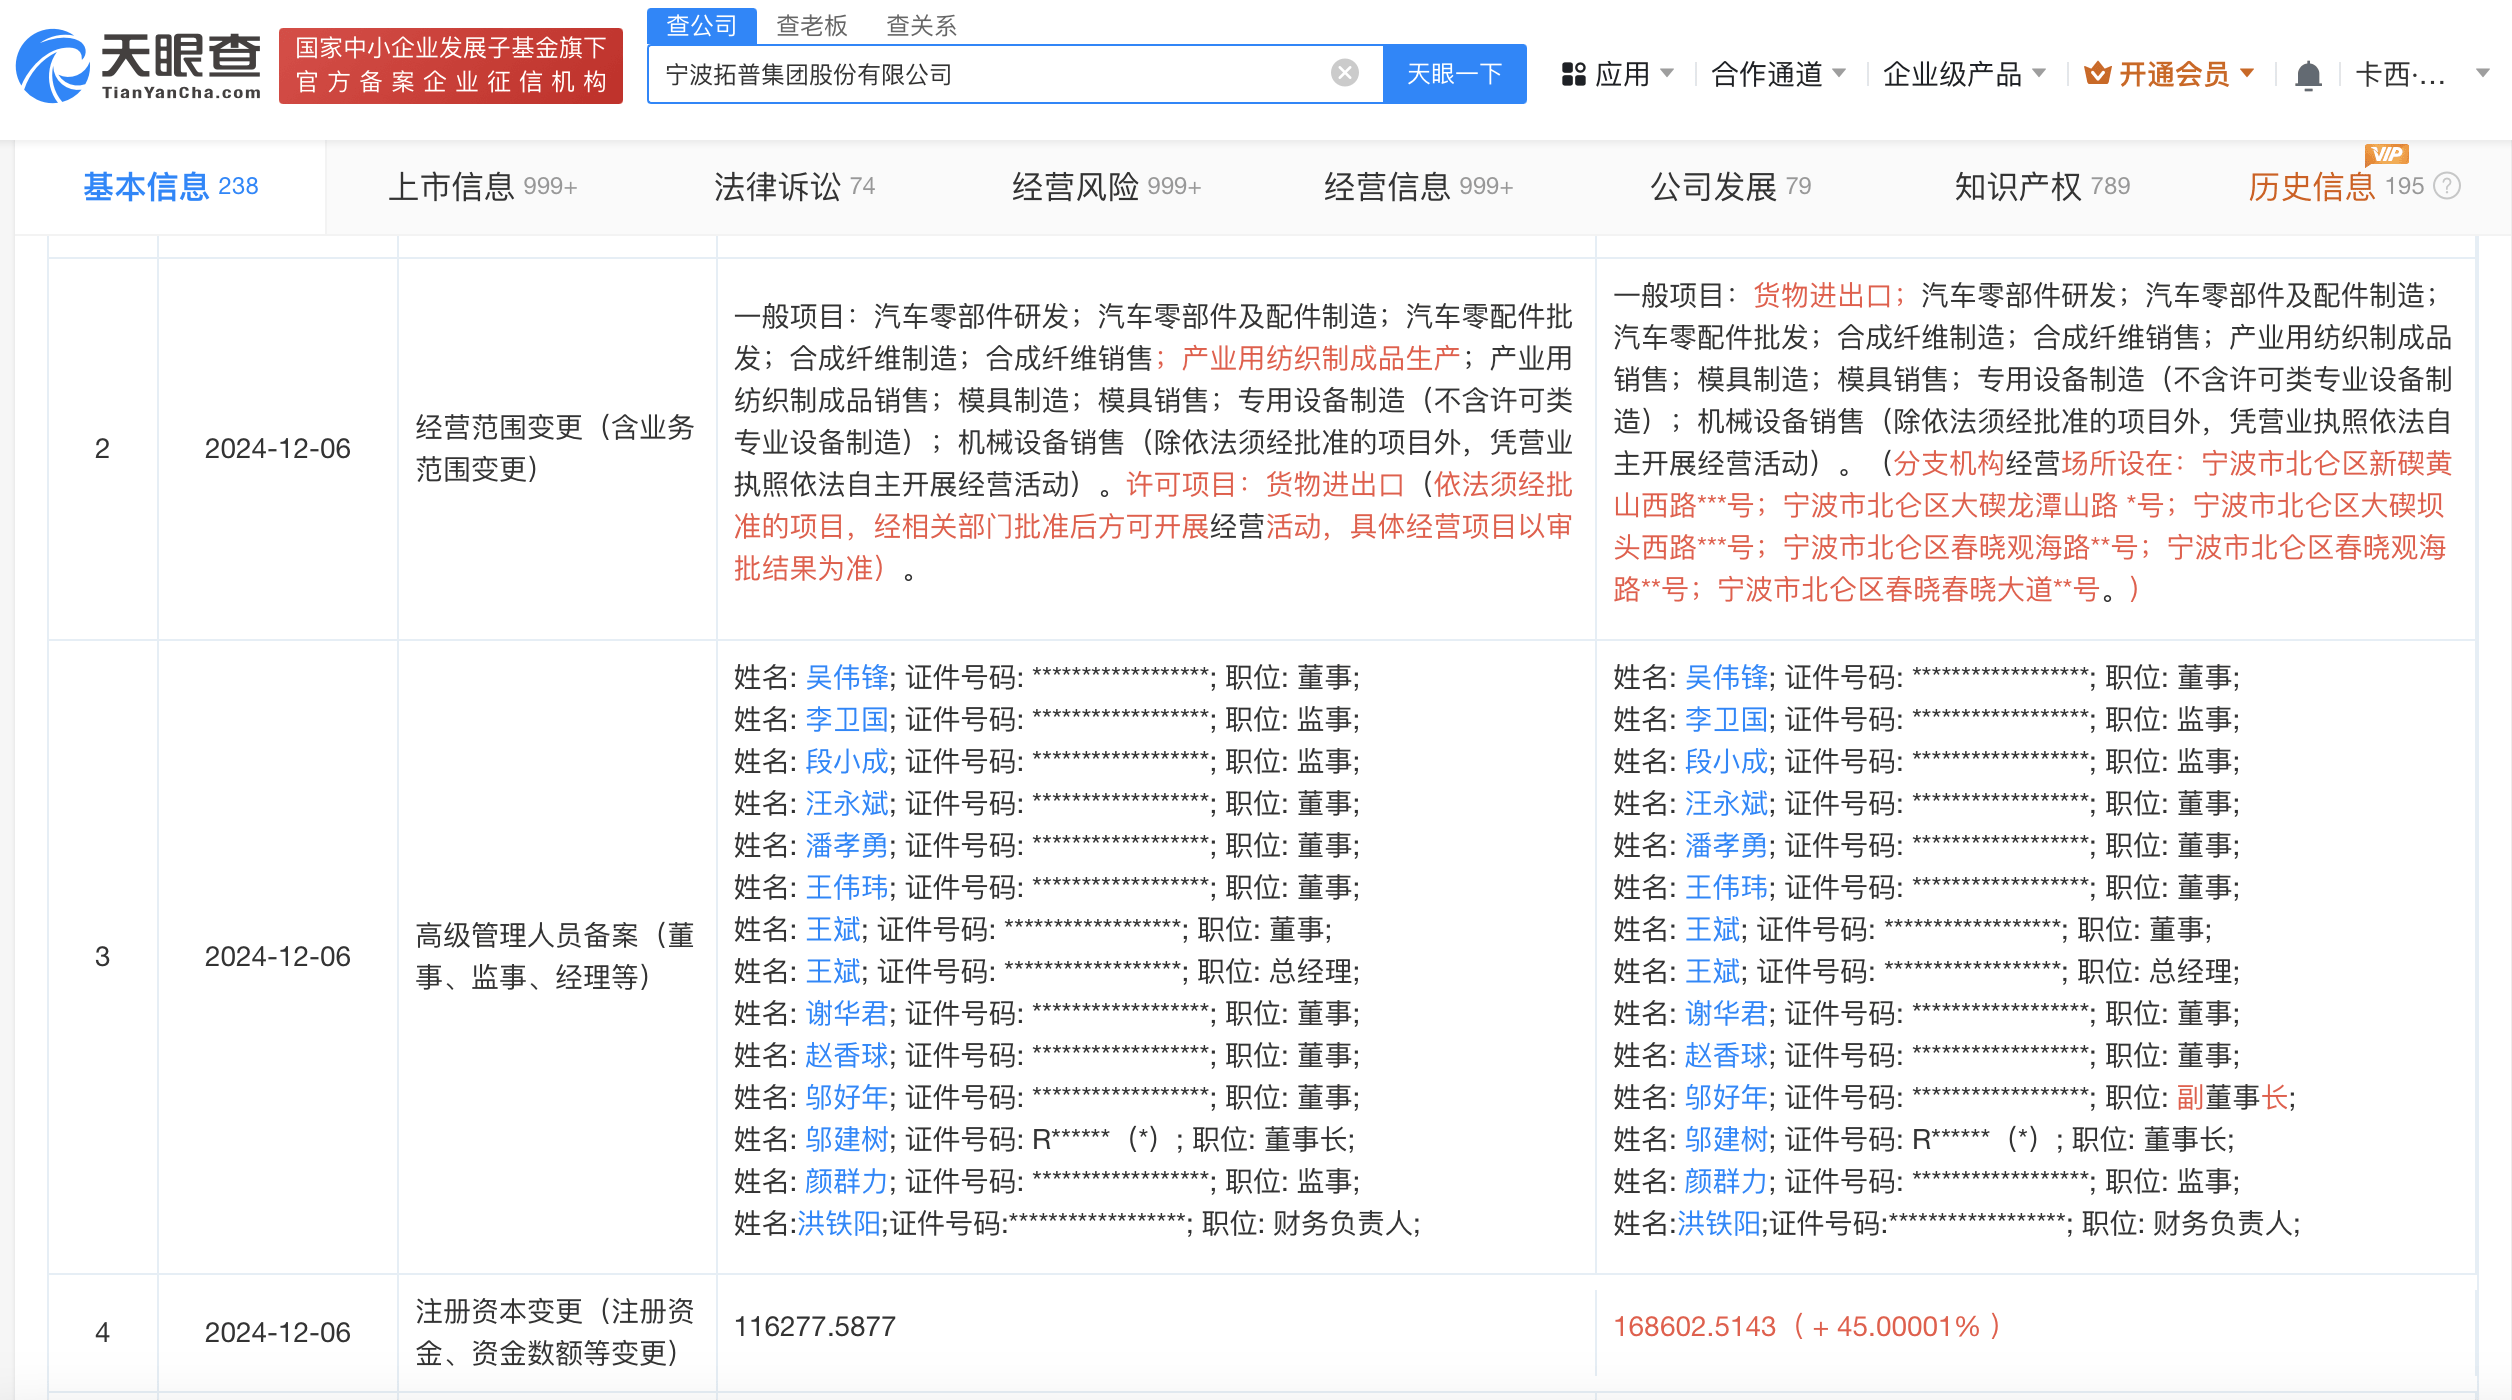Switch to the 基本信息 tab

(170, 186)
